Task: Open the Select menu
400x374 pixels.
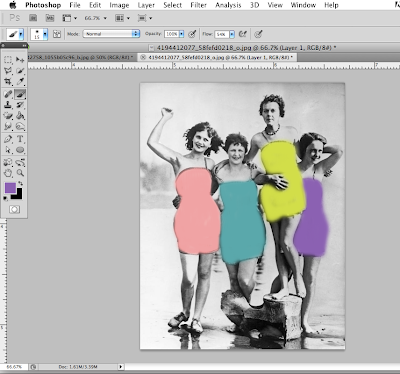Action: tap(172, 5)
